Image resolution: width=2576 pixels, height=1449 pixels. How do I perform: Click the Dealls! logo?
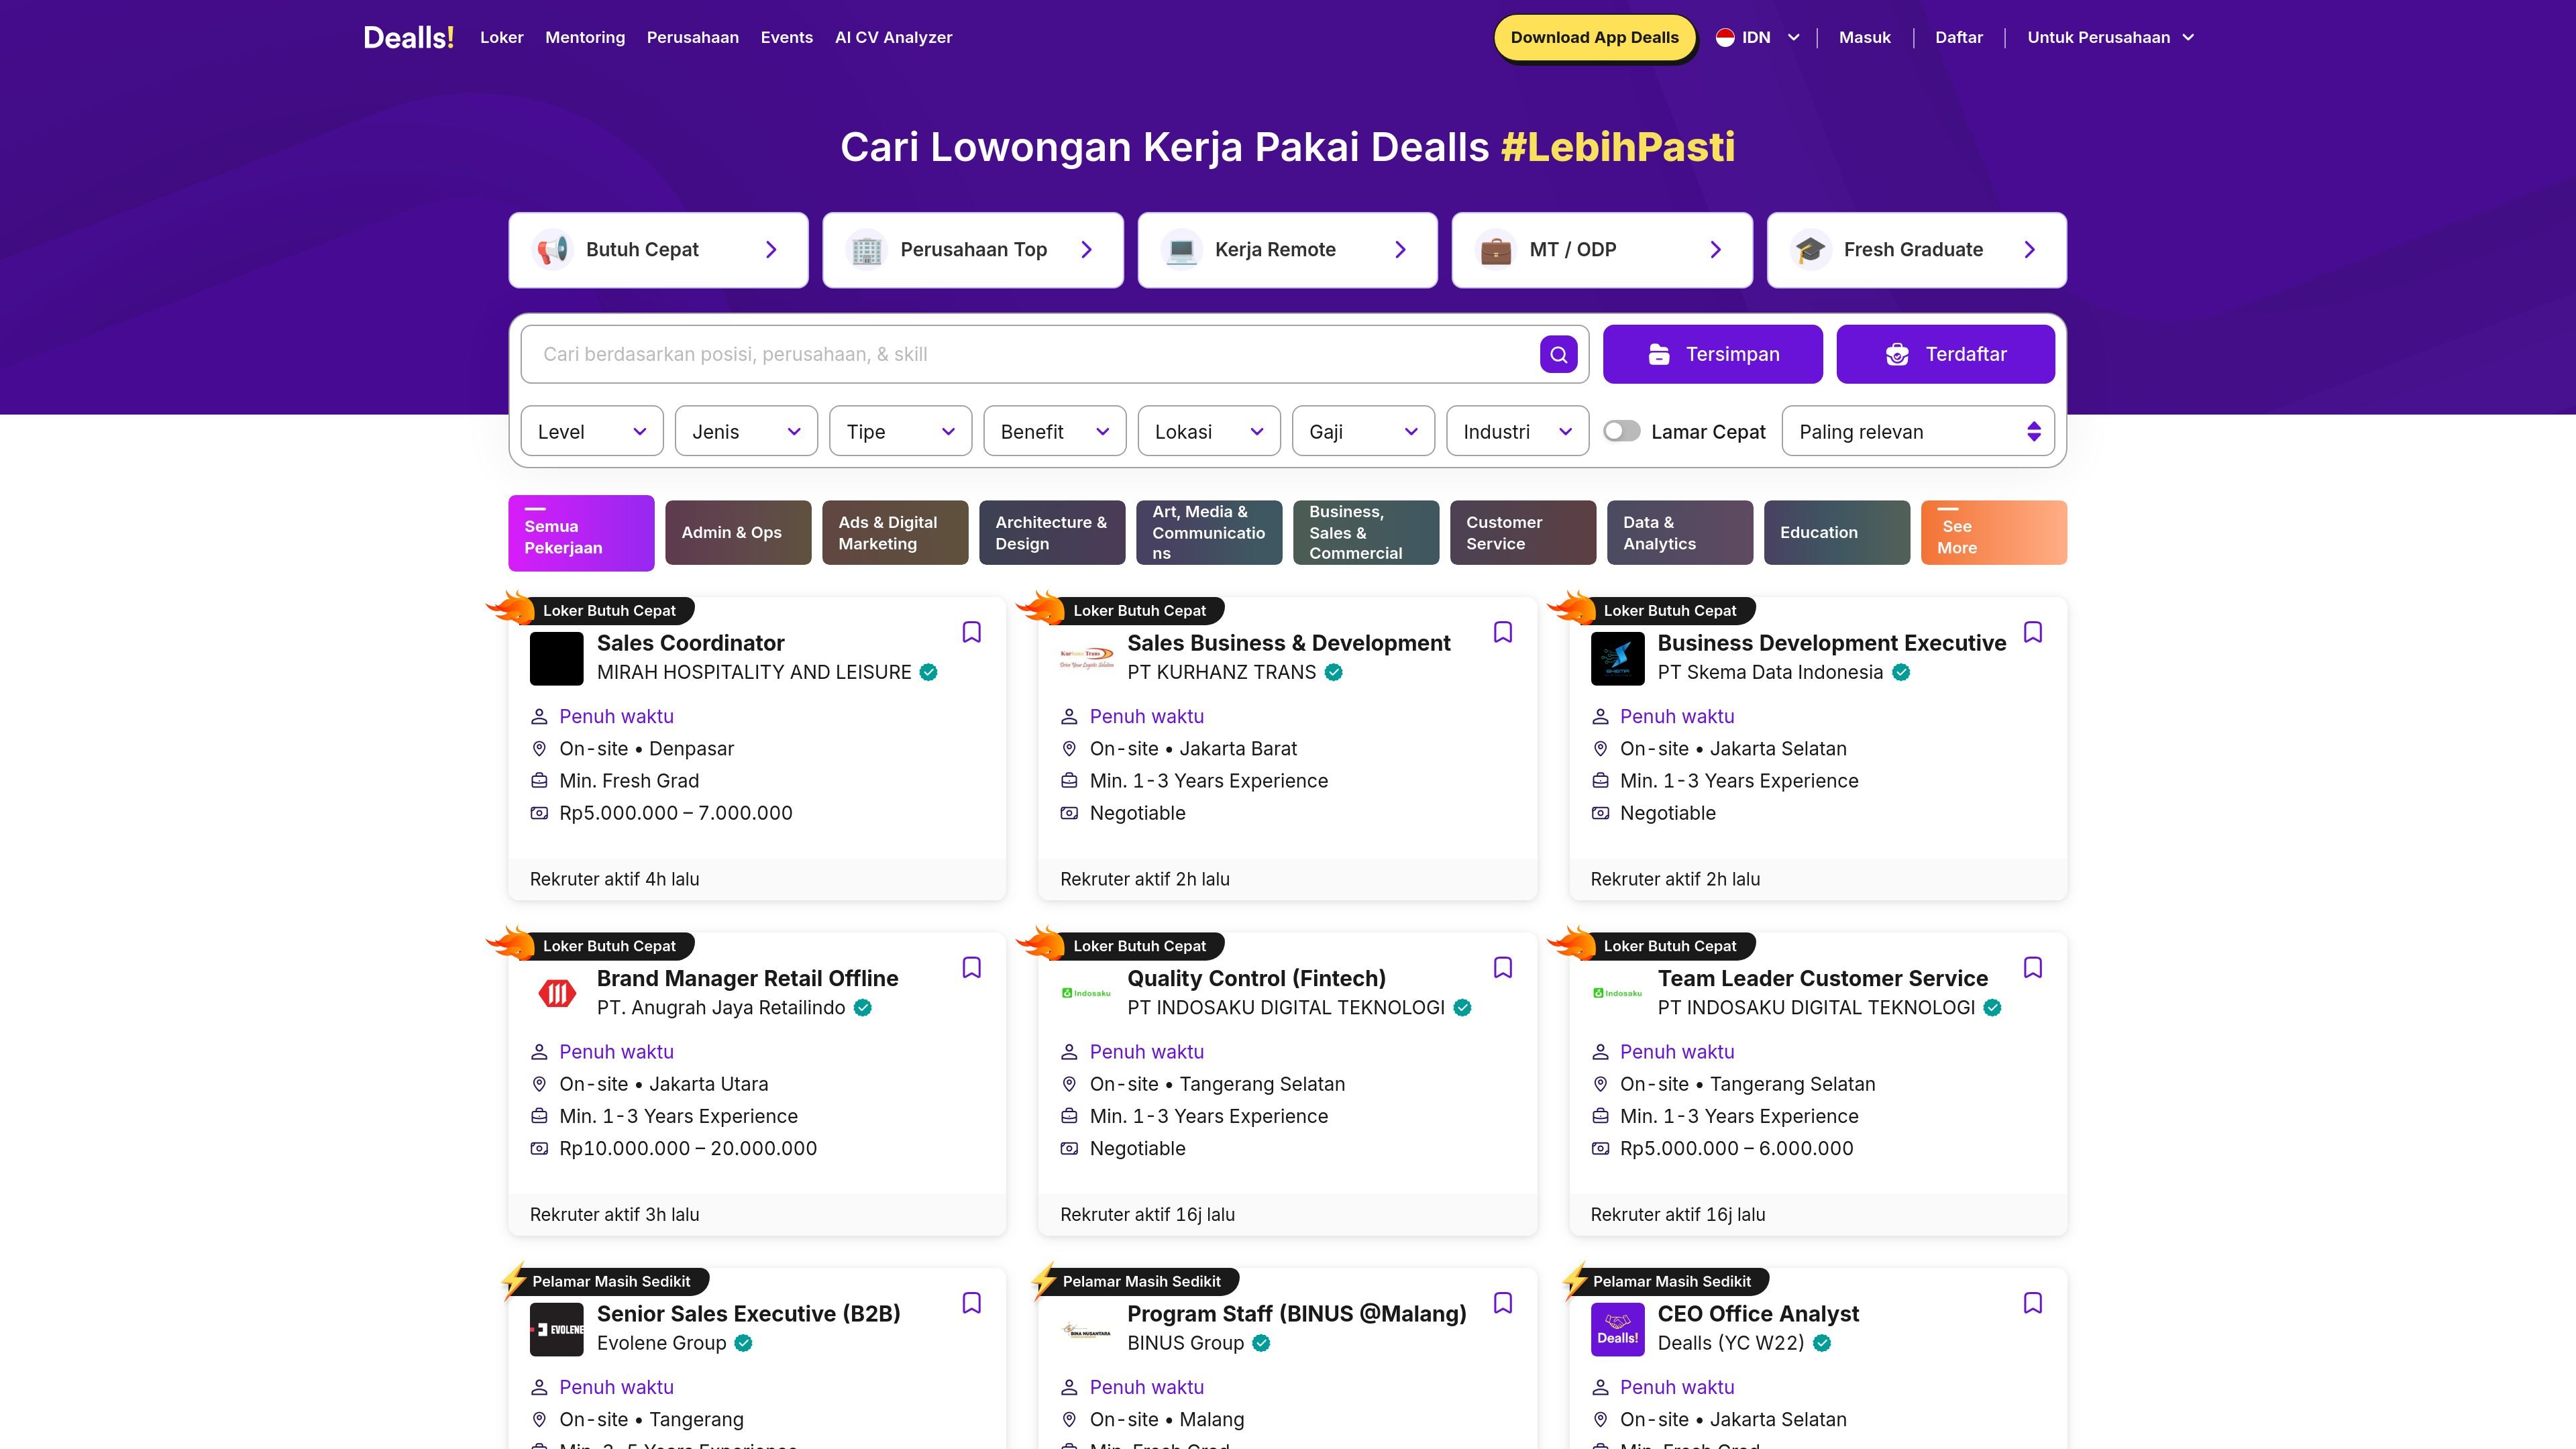408,37
